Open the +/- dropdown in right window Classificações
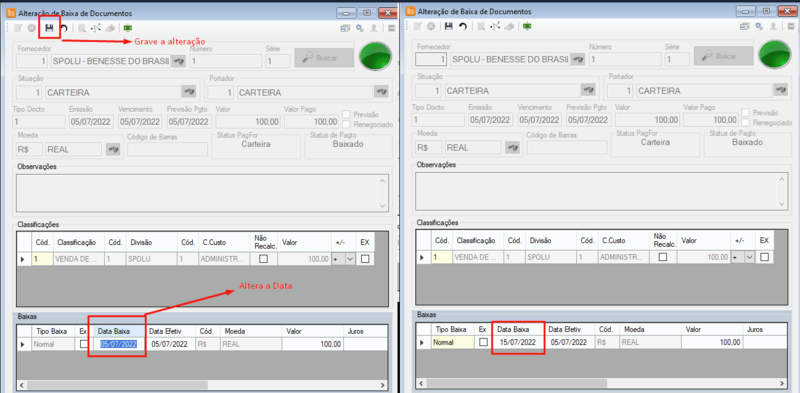 [x=749, y=257]
